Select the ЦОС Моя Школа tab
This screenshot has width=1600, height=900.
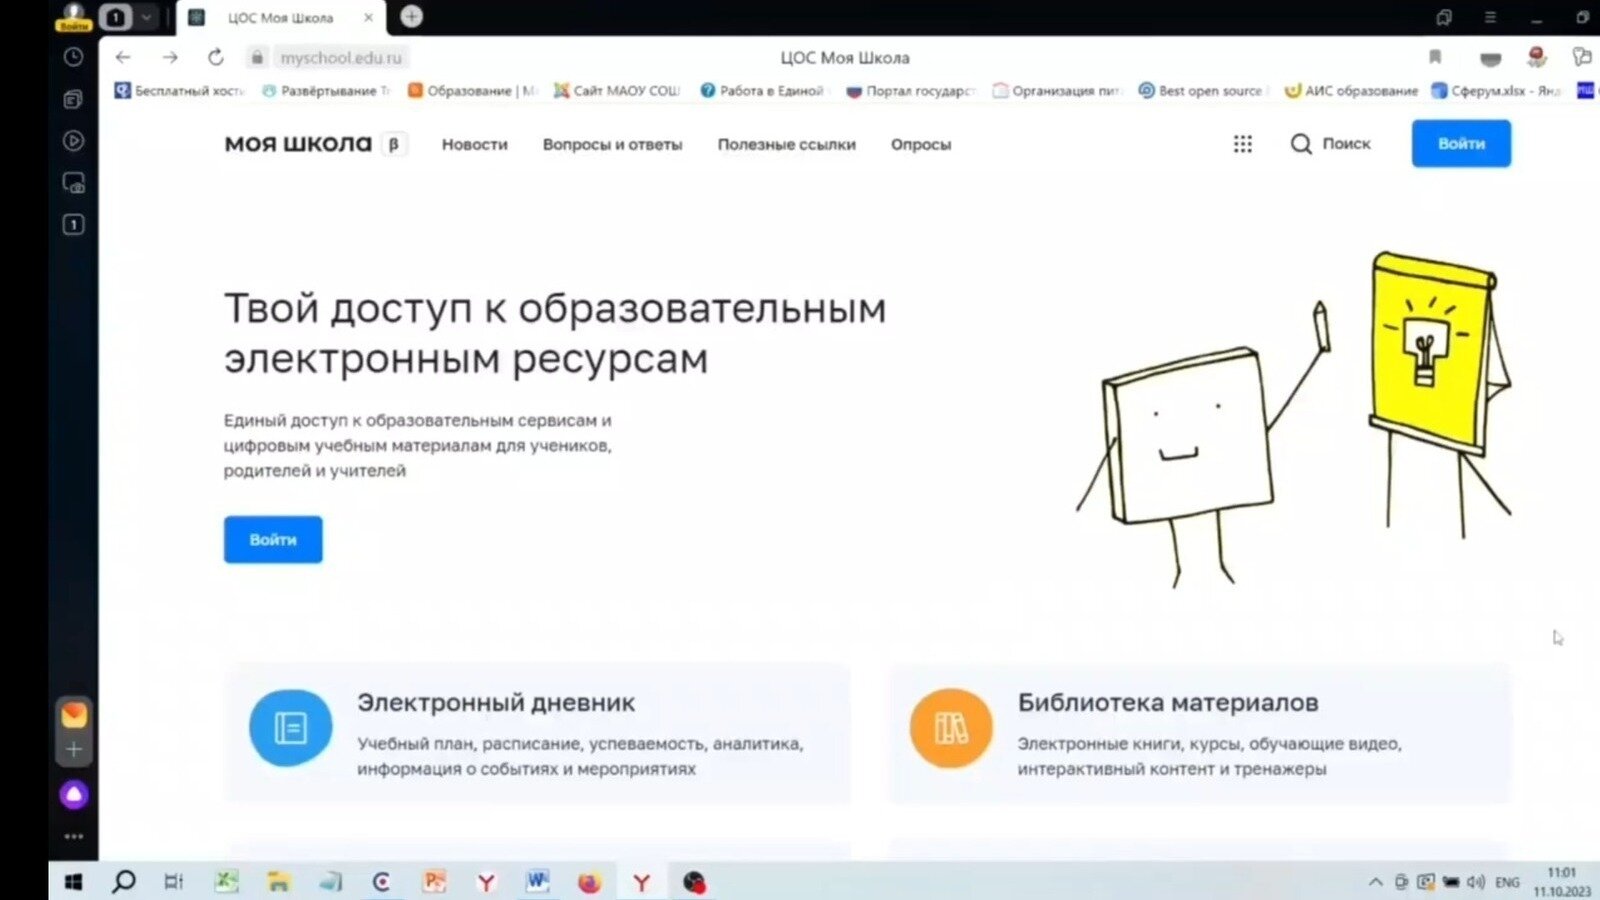click(280, 18)
